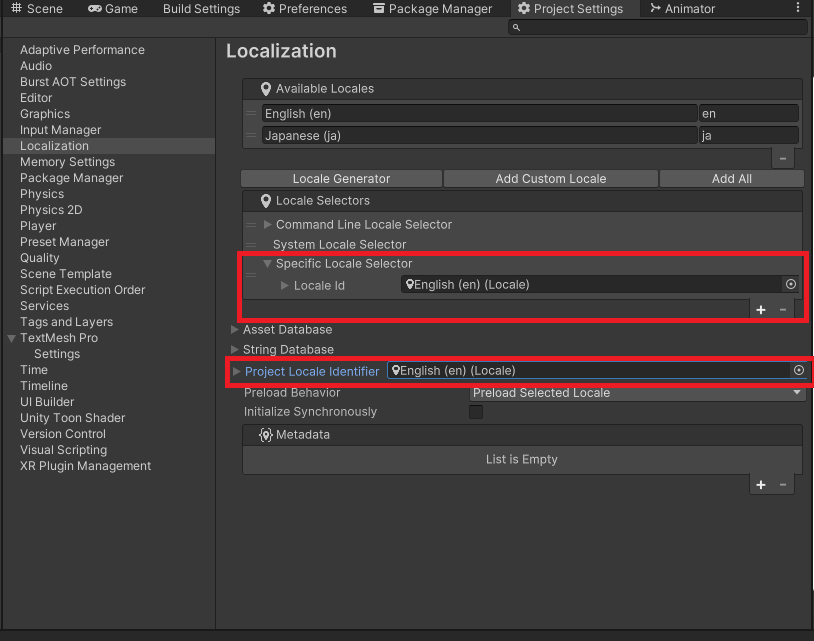814x641 pixels.
Task: Click the System Locale Selector drag handle
Action: [251, 244]
